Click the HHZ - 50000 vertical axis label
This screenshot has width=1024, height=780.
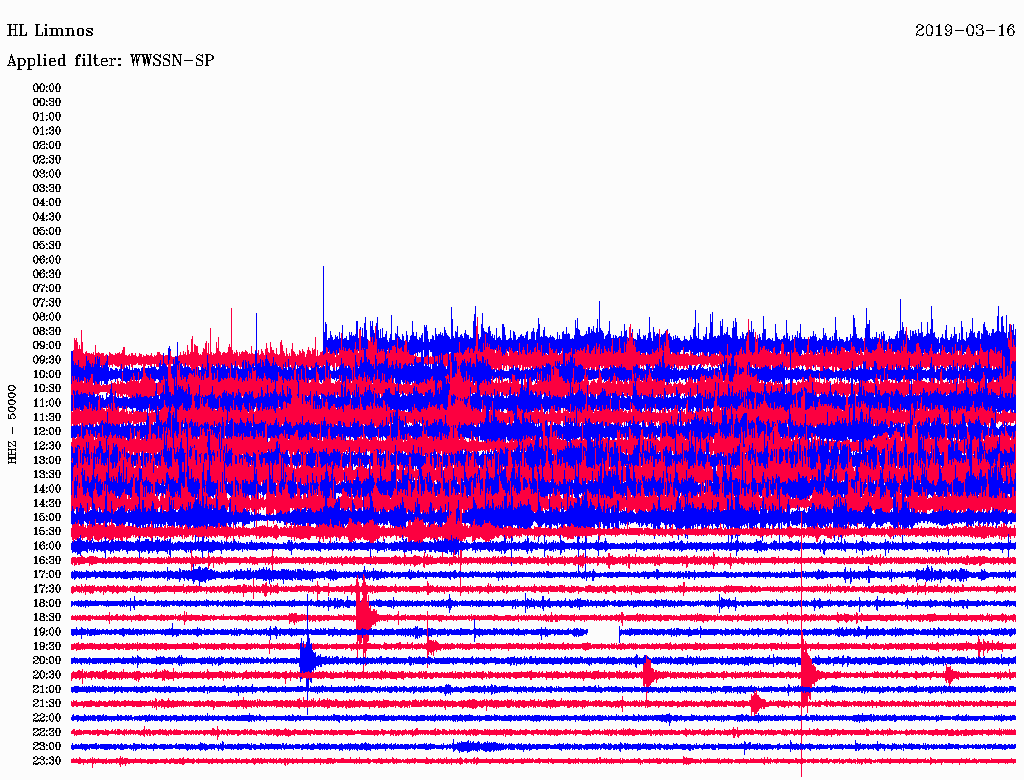tap(13, 423)
